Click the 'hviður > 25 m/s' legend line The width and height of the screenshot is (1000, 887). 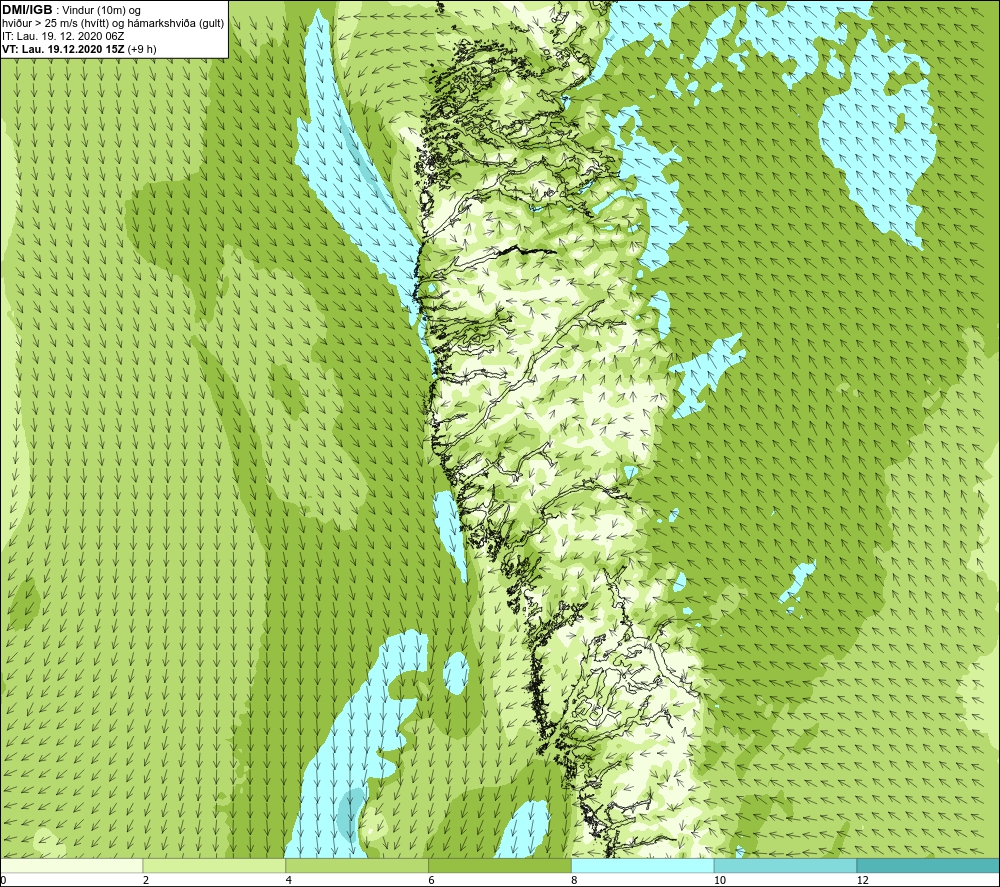coord(113,23)
